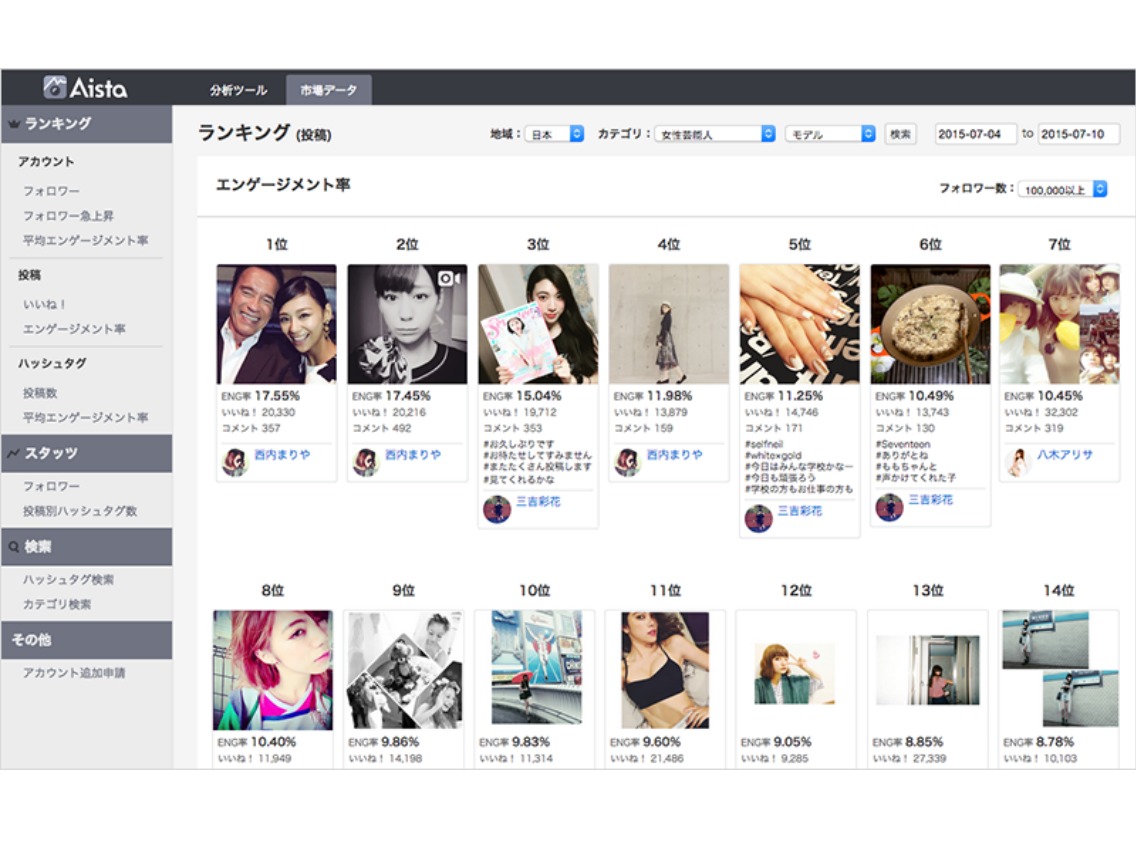This screenshot has height=852, width=1136.
Task: Switch to the 市場データ tab
Action: coord(329,91)
